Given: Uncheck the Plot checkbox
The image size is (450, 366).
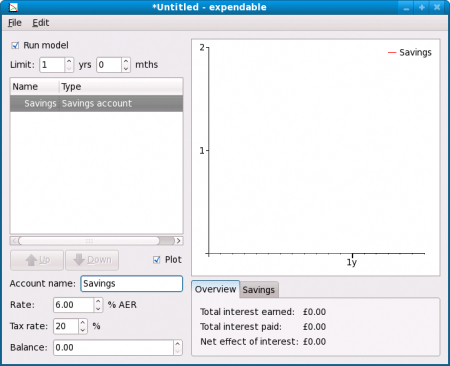Looking at the screenshot, I should click(x=157, y=260).
